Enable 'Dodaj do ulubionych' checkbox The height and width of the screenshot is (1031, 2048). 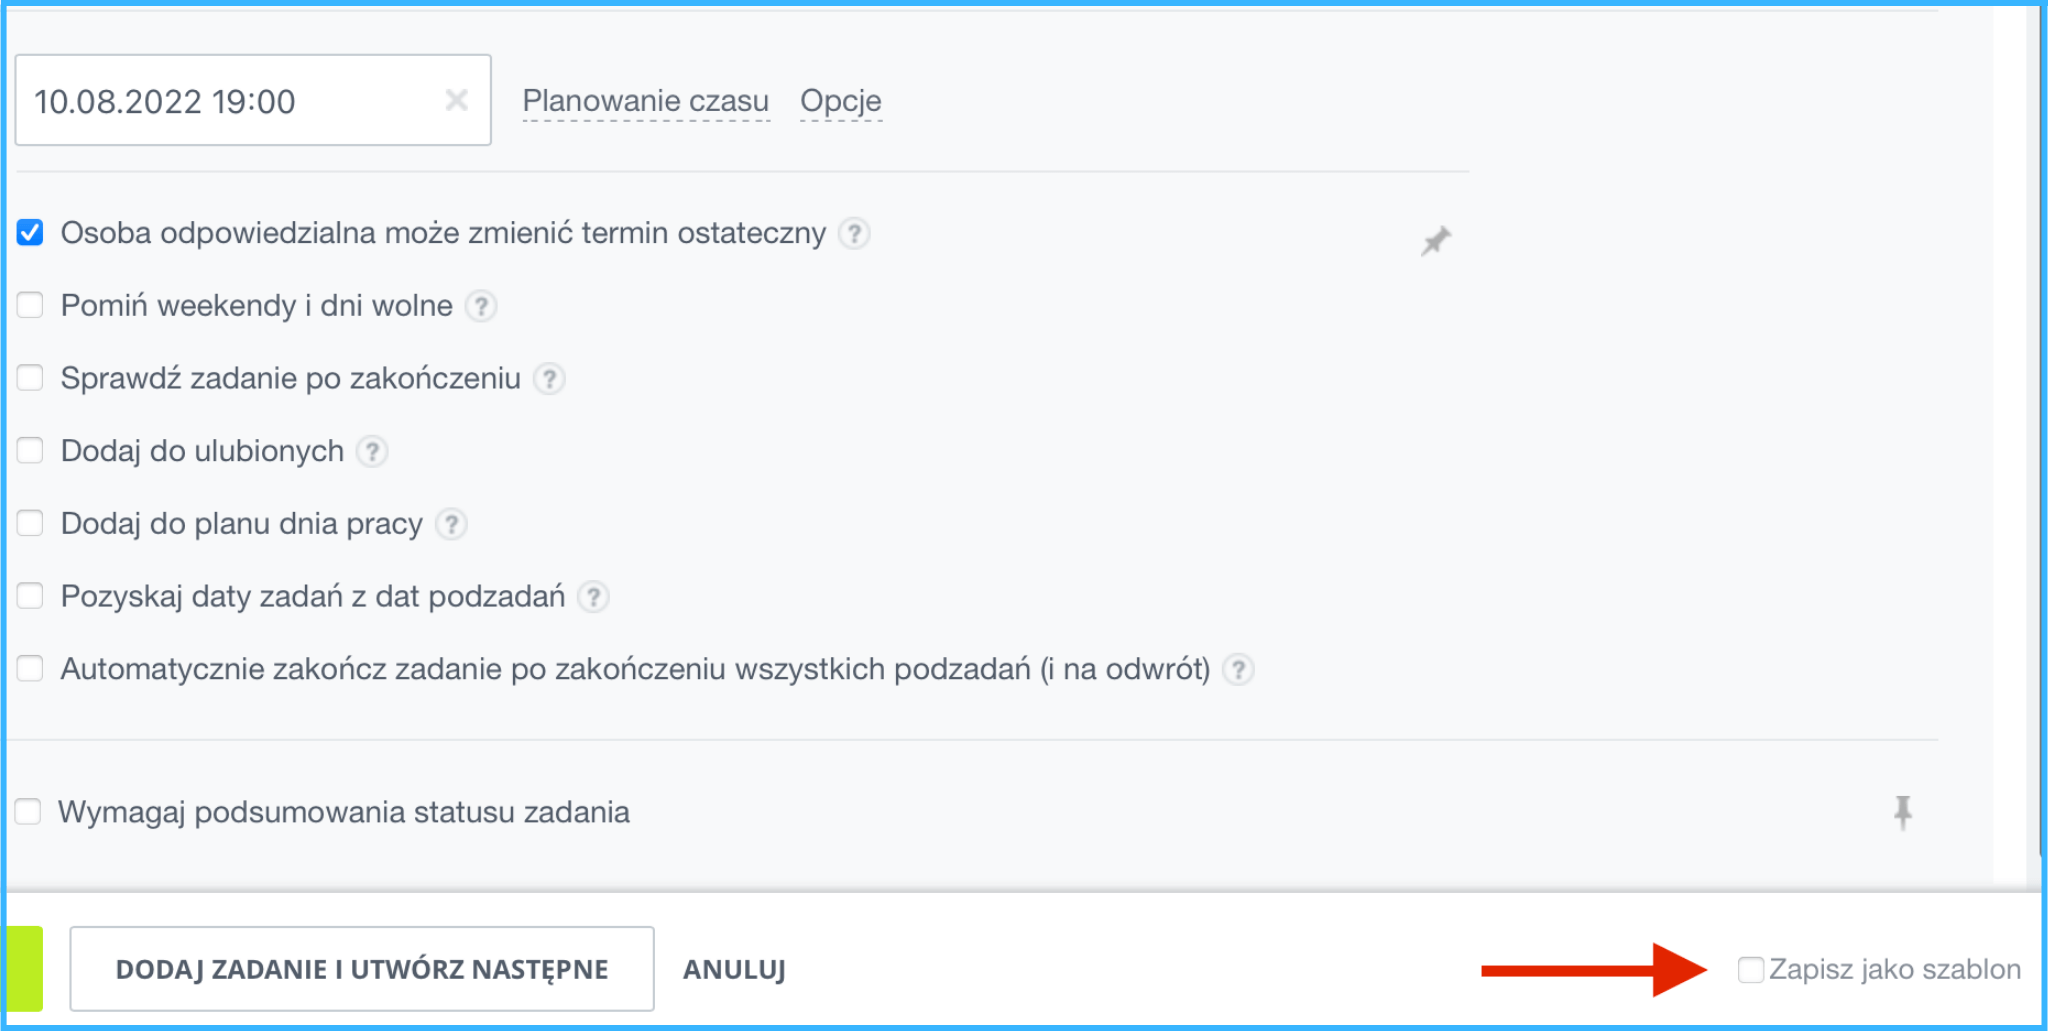click(30, 451)
